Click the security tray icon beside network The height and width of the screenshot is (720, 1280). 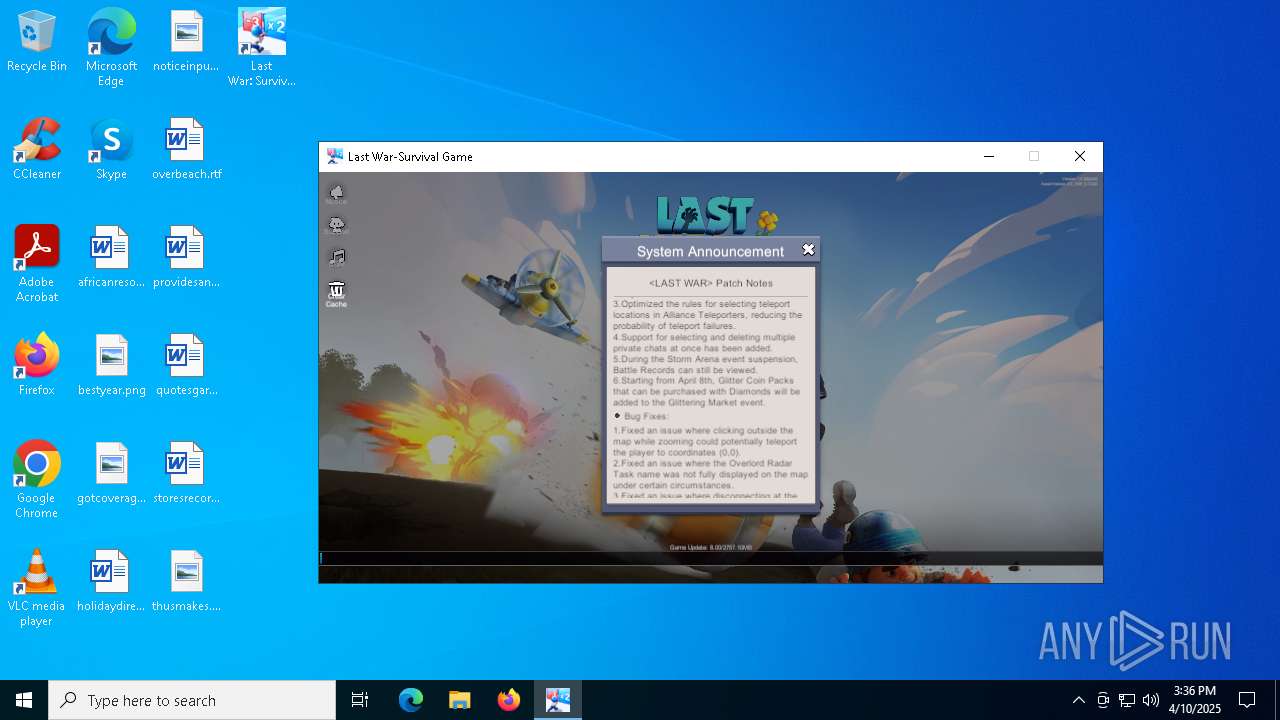(x=1103, y=700)
